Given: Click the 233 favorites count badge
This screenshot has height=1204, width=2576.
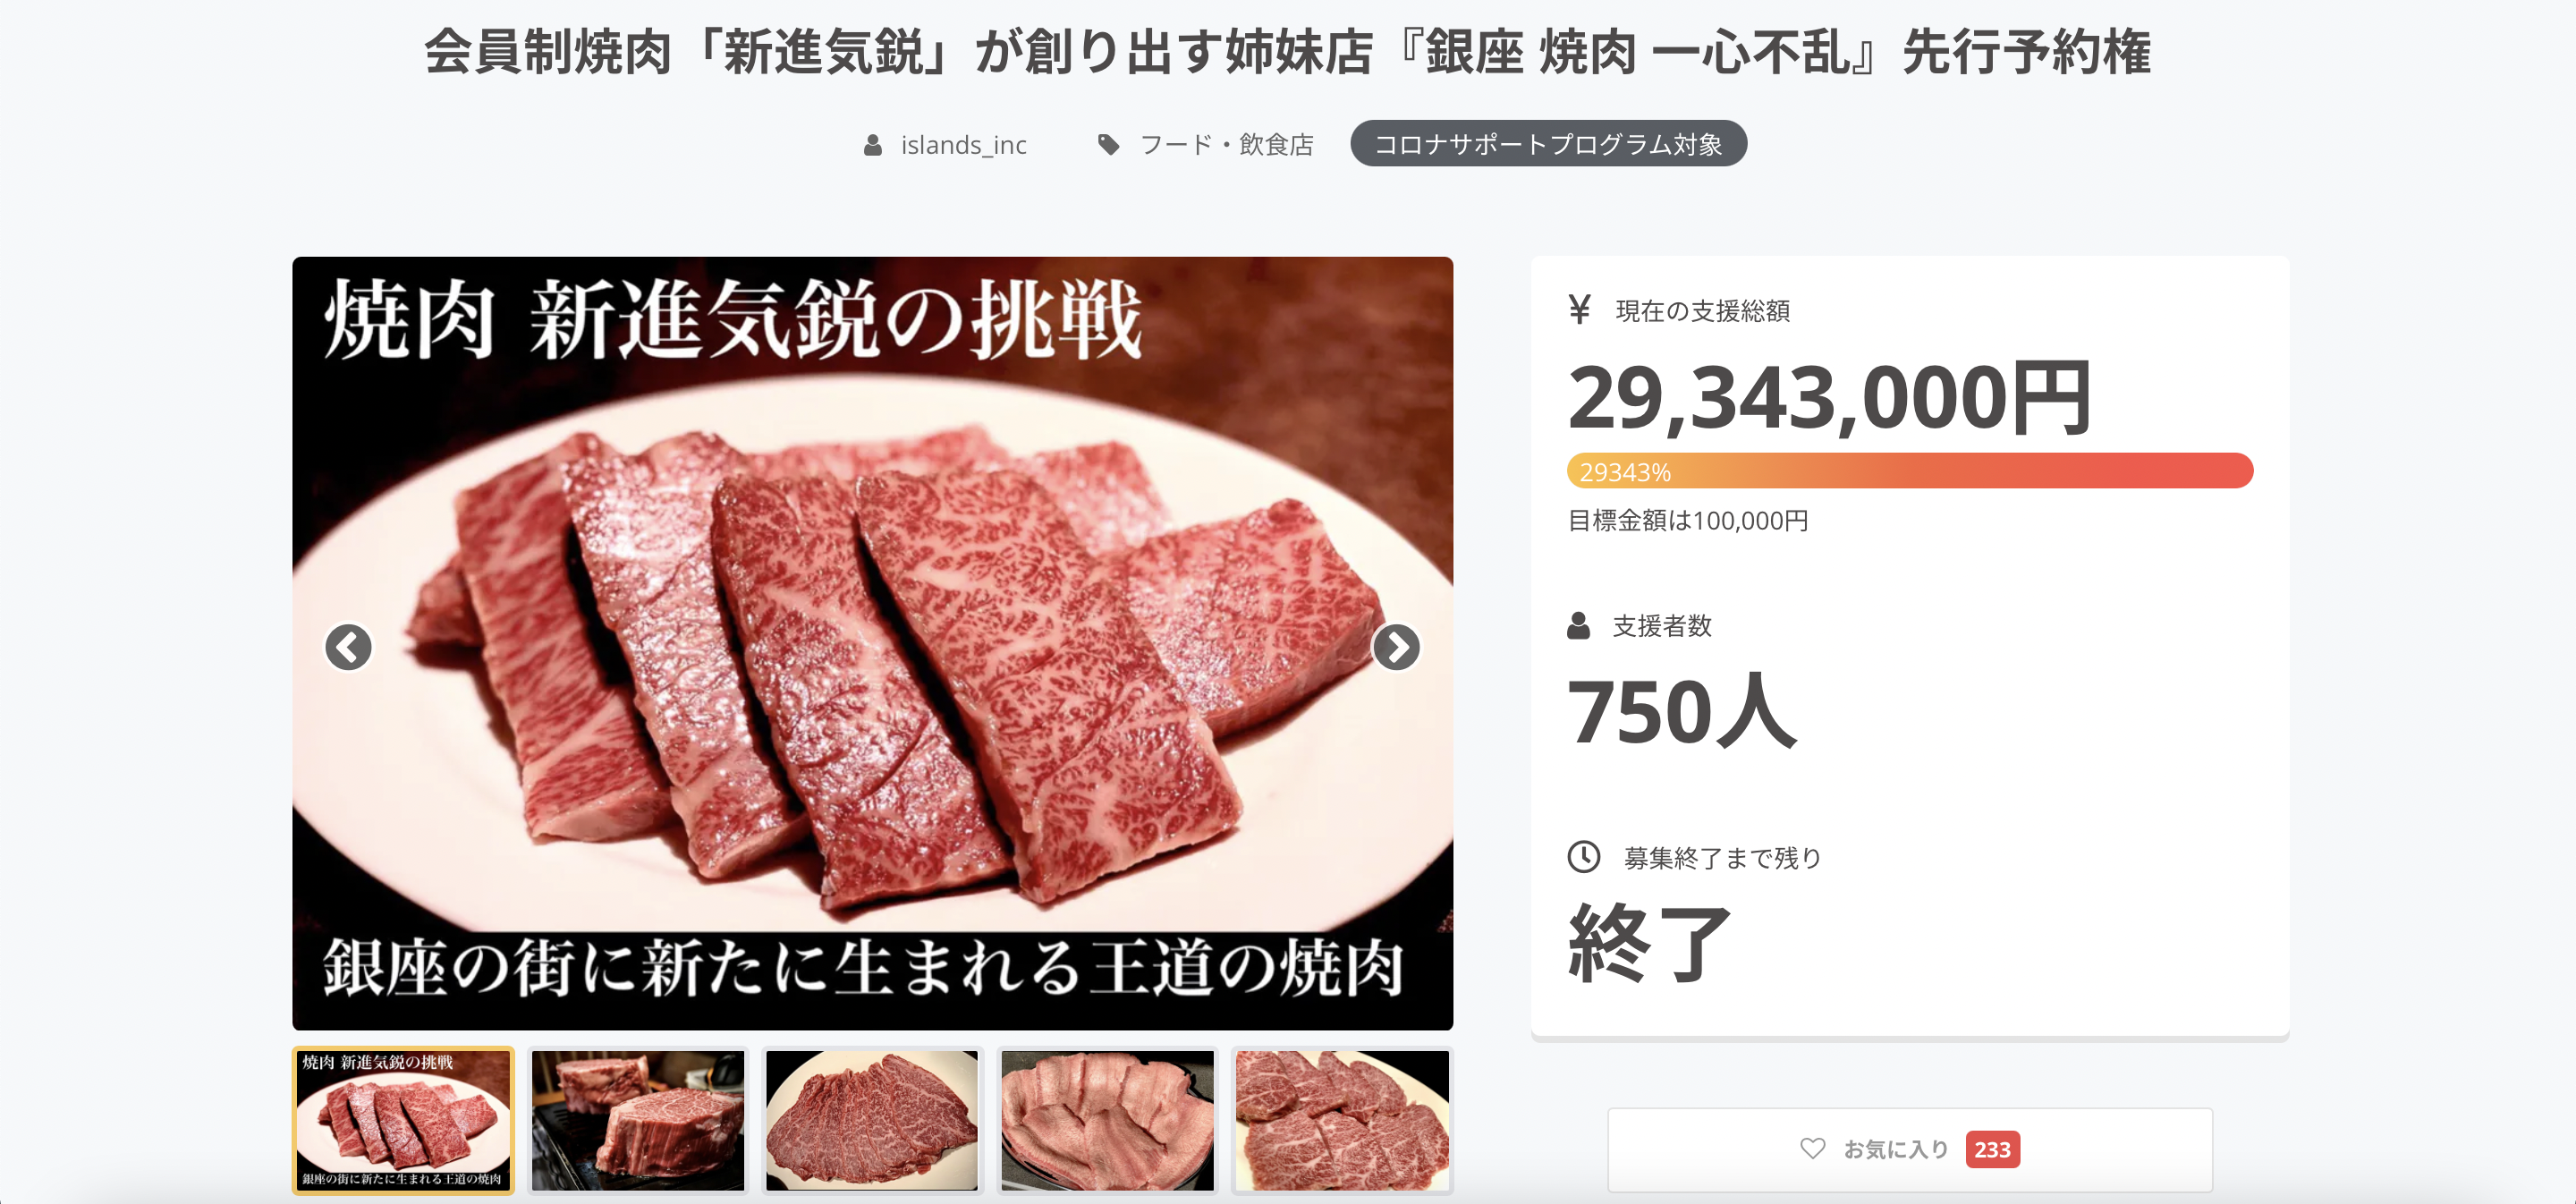Looking at the screenshot, I should (x=1992, y=1150).
